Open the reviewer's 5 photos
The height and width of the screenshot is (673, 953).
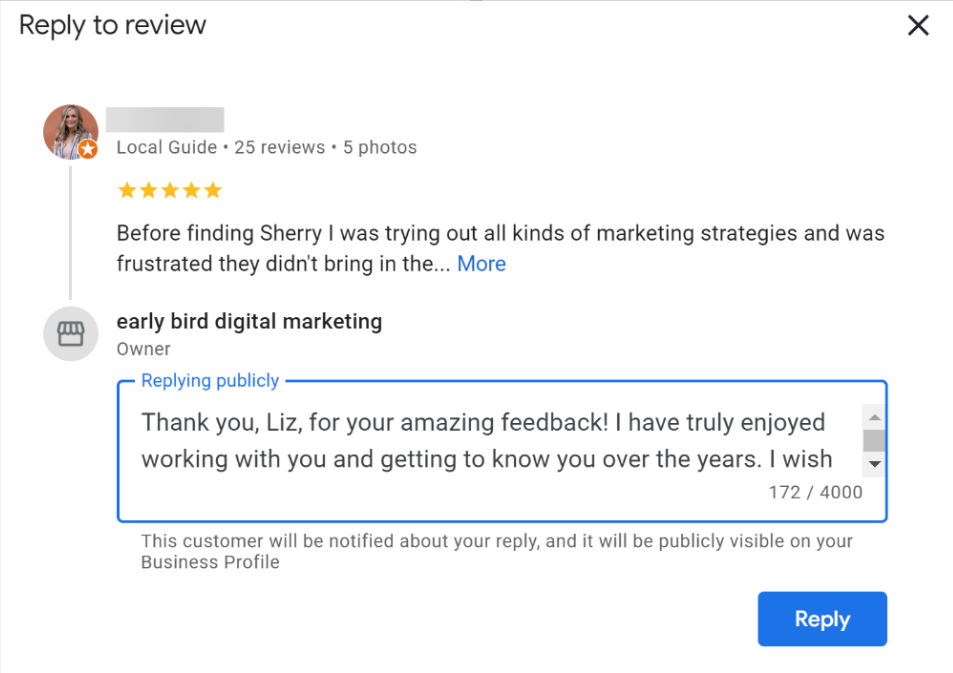pos(379,146)
